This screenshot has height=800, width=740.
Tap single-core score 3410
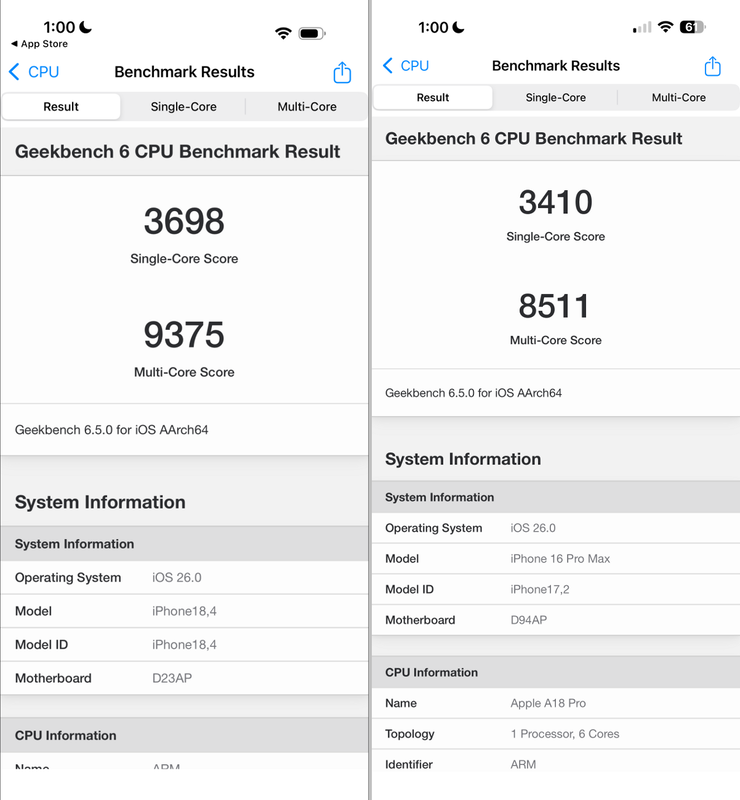pos(556,202)
